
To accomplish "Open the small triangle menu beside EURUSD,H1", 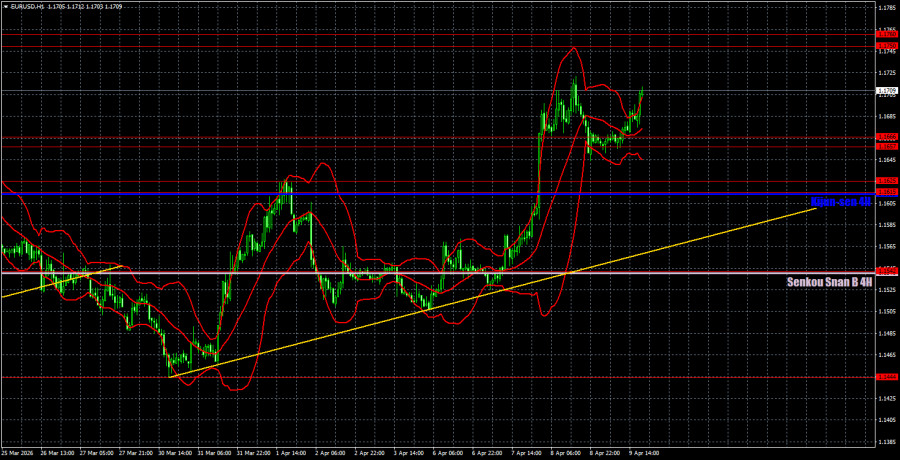I will coord(4,7).
